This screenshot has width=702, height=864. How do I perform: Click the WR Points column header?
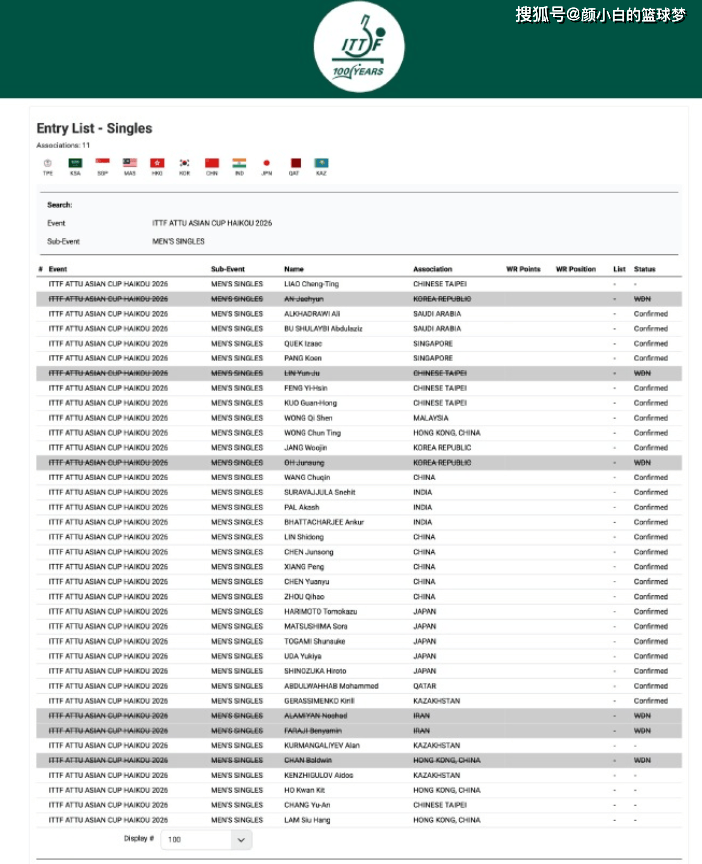[523, 269]
